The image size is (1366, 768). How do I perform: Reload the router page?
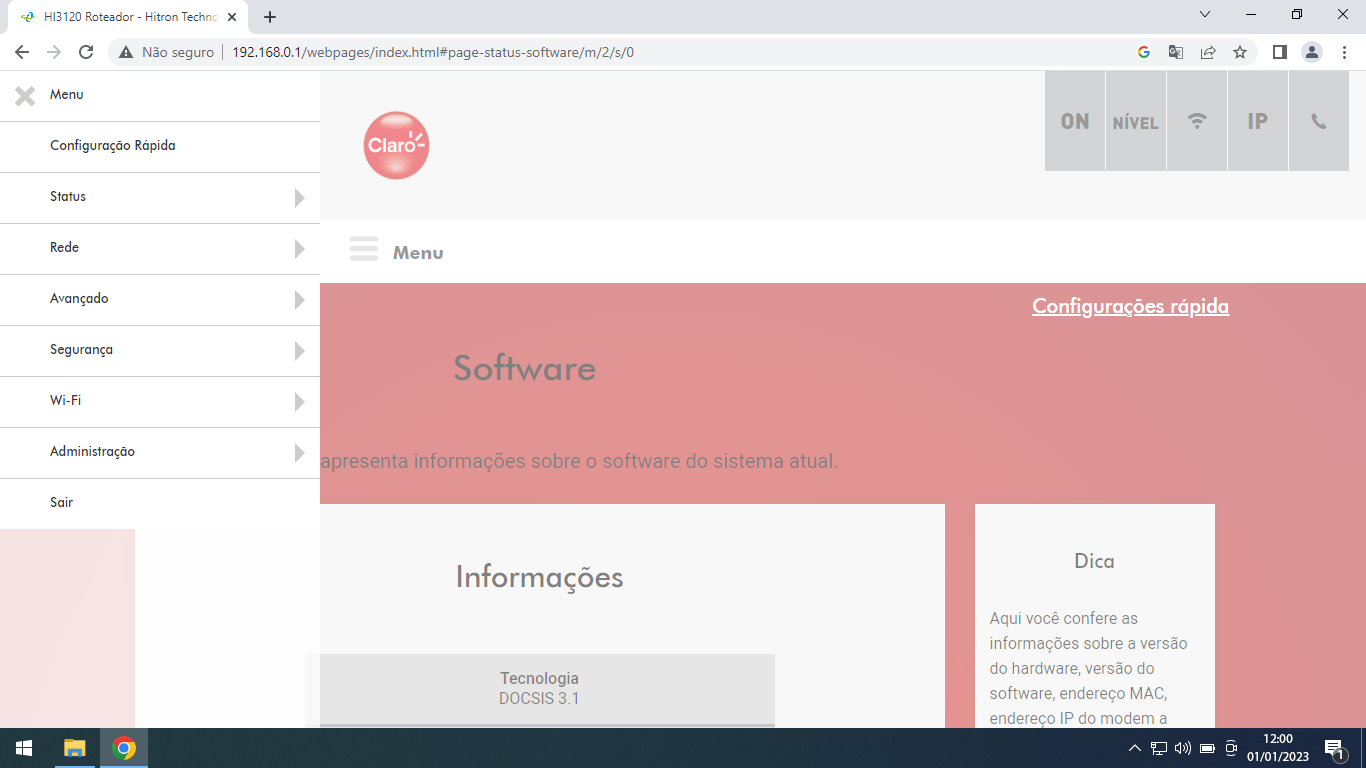[86, 52]
